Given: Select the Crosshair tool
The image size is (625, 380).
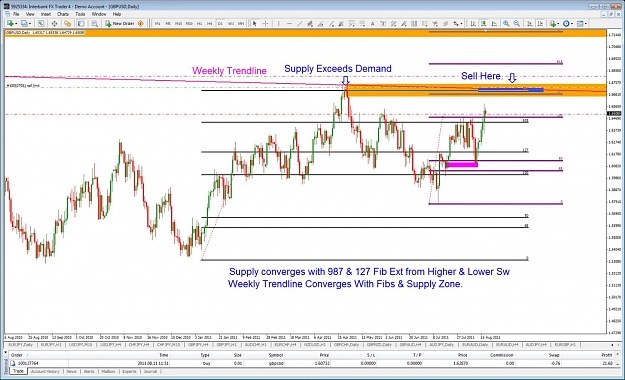Looking at the screenshot, I should 265,24.
